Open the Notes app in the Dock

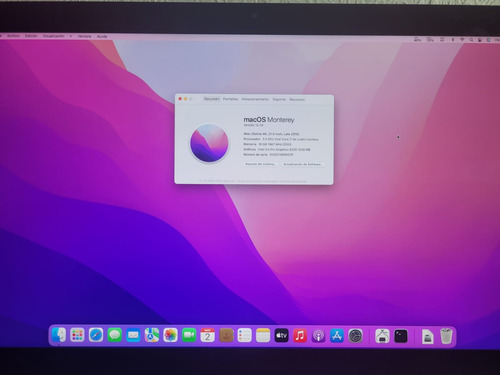[x=263, y=336]
